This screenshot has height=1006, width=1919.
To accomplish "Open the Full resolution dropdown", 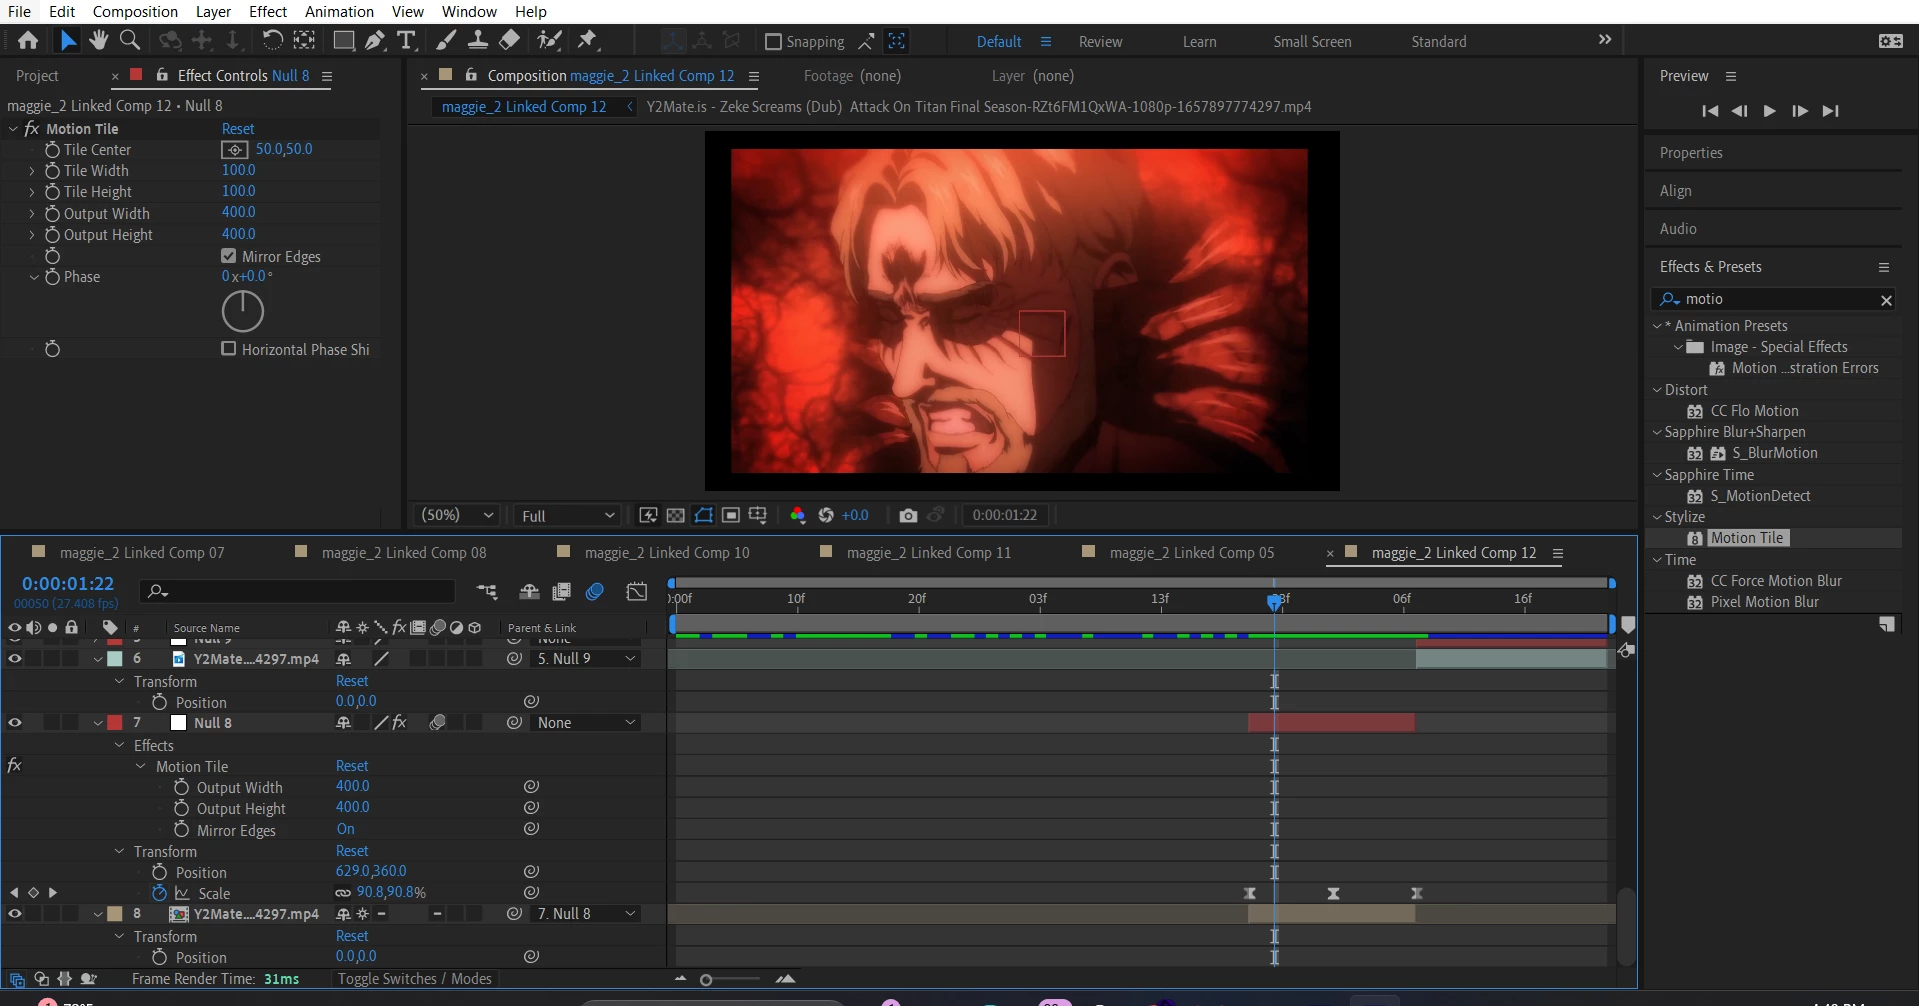I will pos(567,515).
